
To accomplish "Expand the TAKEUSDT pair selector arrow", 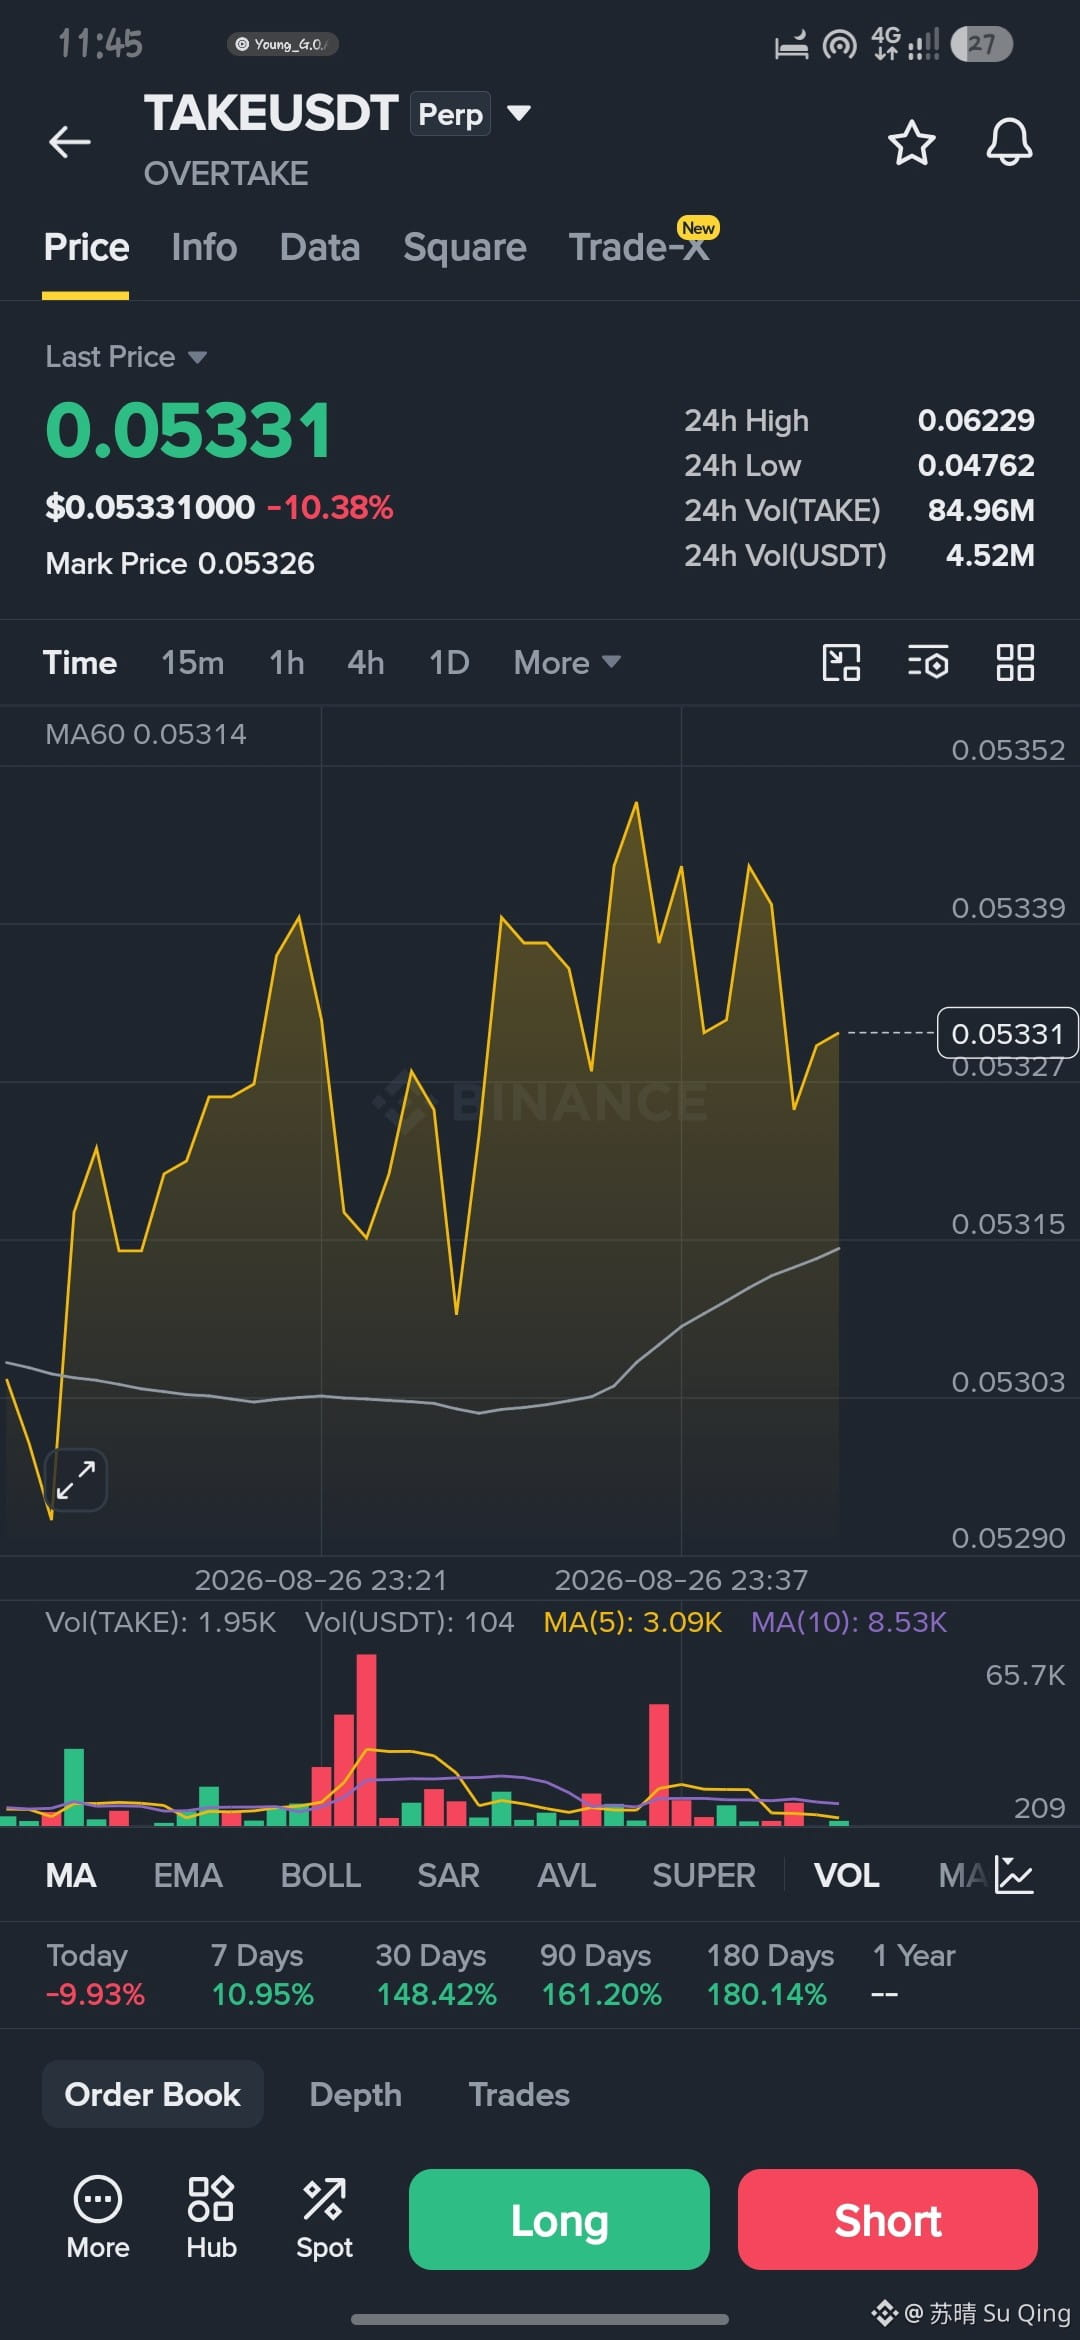I will tap(519, 113).
